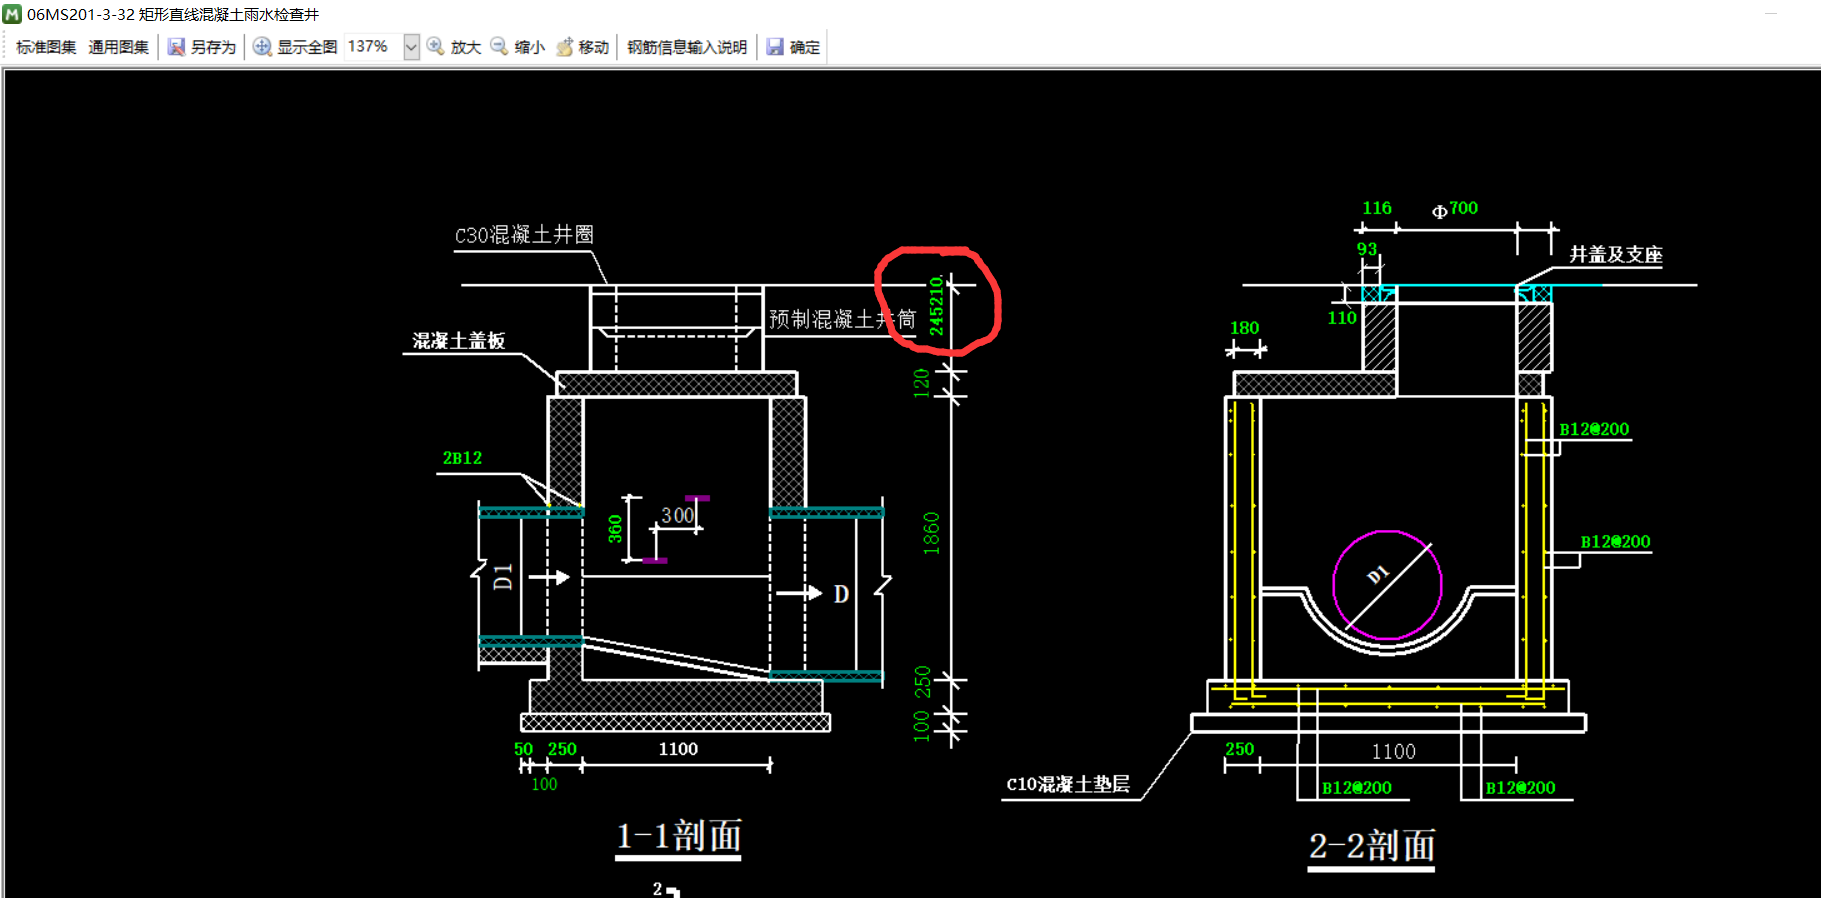Select the 1860 vertical height dimension
Screen dimensions: 1821x898
click(931, 533)
